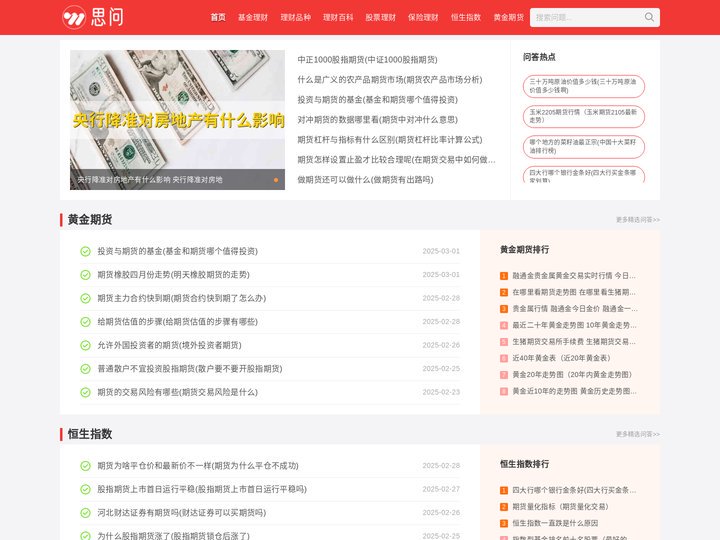720x540 pixels.
Task: Click green check icon beside 给期货估值的步骤
Action: click(x=85, y=322)
